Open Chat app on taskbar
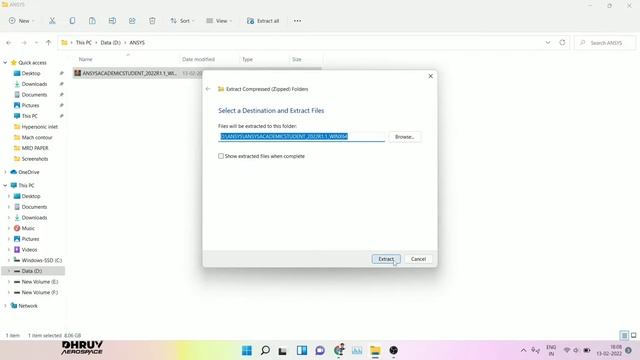 coord(320,350)
